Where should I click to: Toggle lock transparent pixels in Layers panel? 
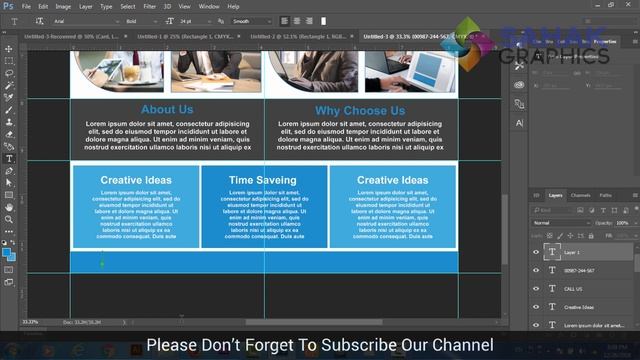point(550,236)
